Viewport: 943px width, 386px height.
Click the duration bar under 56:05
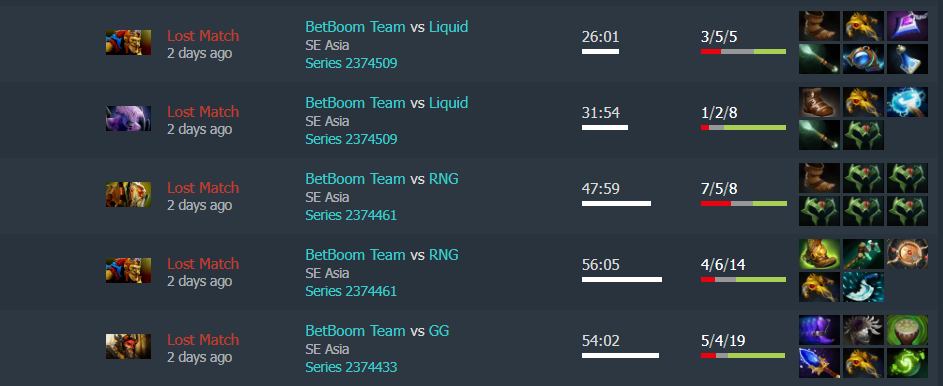(x=622, y=280)
